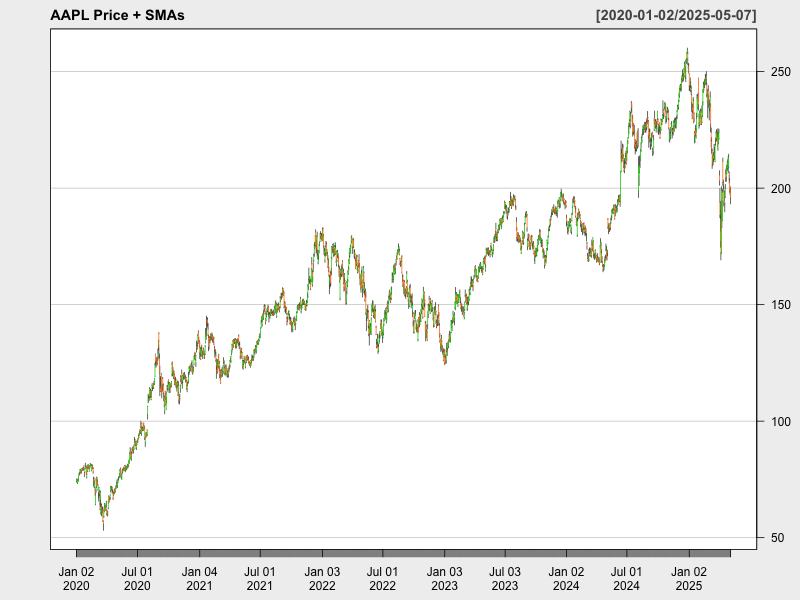800x600 pixels.
Task: Click the 'Jan 02 2025' x-axis label
Action: point(689,579)
